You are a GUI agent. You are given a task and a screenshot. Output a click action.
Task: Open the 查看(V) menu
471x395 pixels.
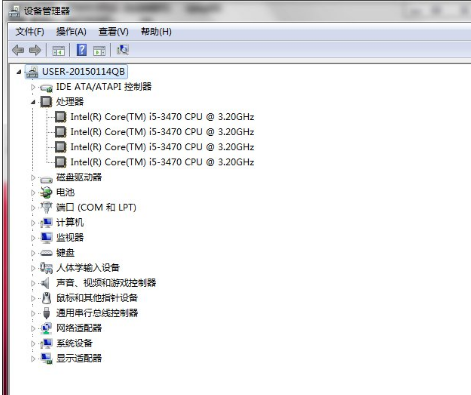pos(113,32)
